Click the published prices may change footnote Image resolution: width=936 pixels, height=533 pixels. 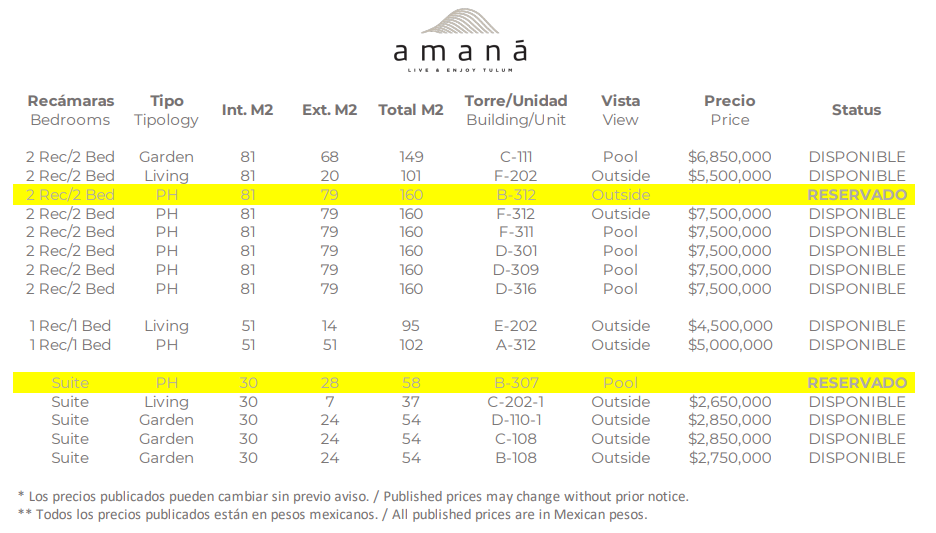point(353,496)
